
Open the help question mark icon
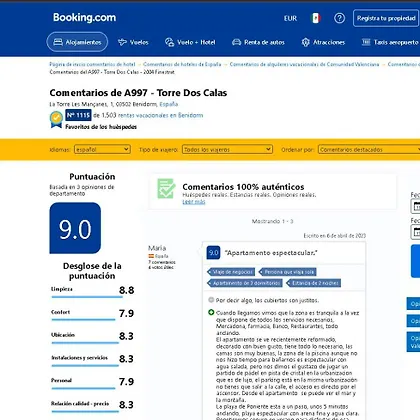point(339,18)
